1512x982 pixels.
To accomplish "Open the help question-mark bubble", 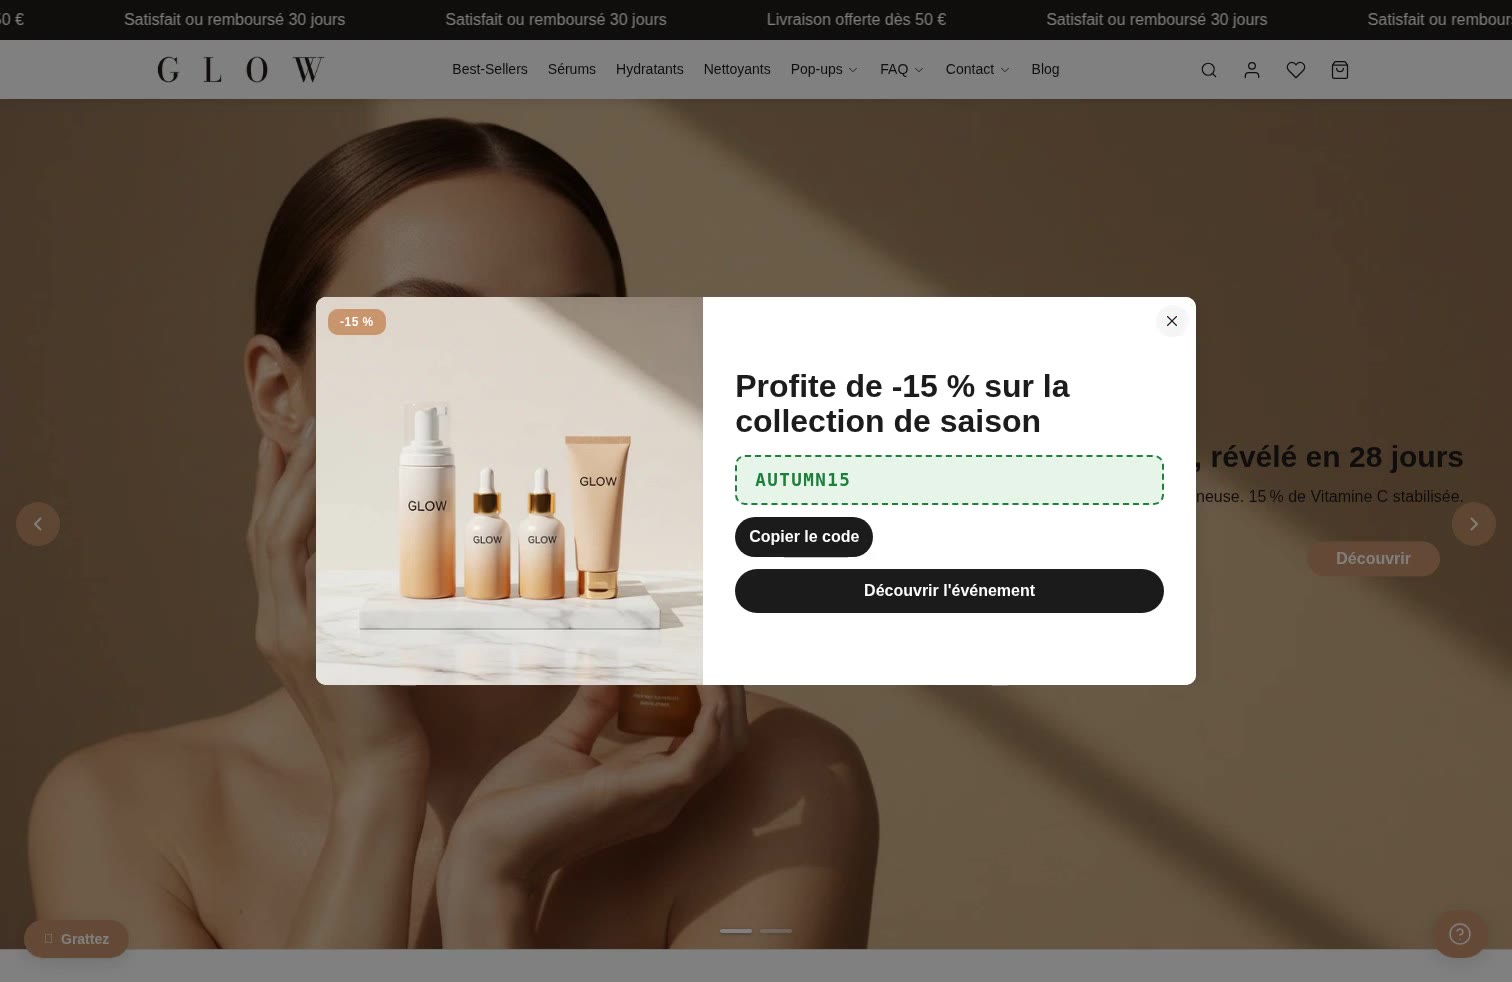I will [x=1460, y=934].
